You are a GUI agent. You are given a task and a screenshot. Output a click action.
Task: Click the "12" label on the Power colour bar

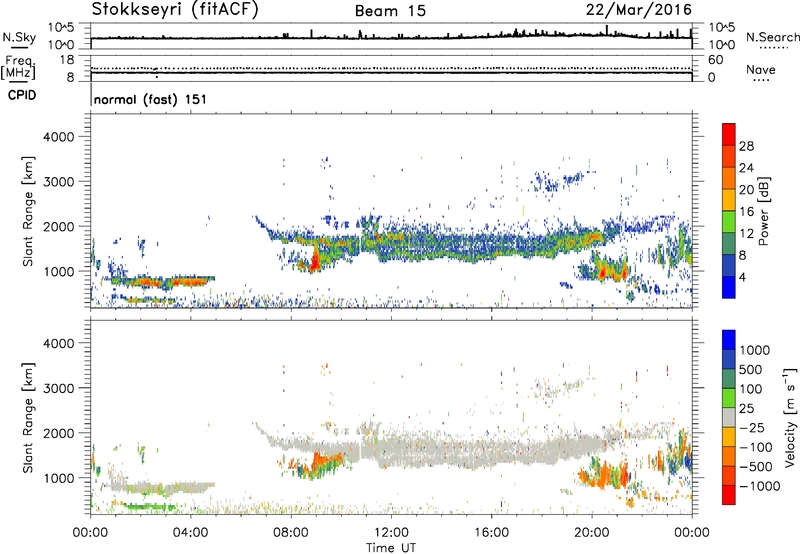coord(746,234)
